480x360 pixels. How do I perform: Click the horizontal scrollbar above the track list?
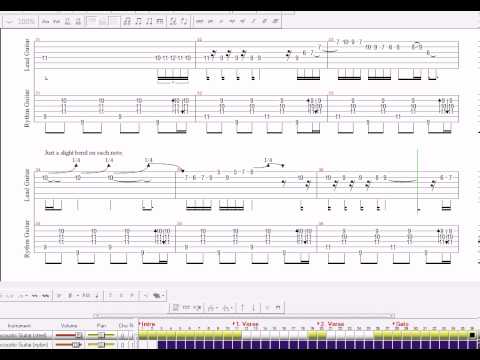point(244,315)
